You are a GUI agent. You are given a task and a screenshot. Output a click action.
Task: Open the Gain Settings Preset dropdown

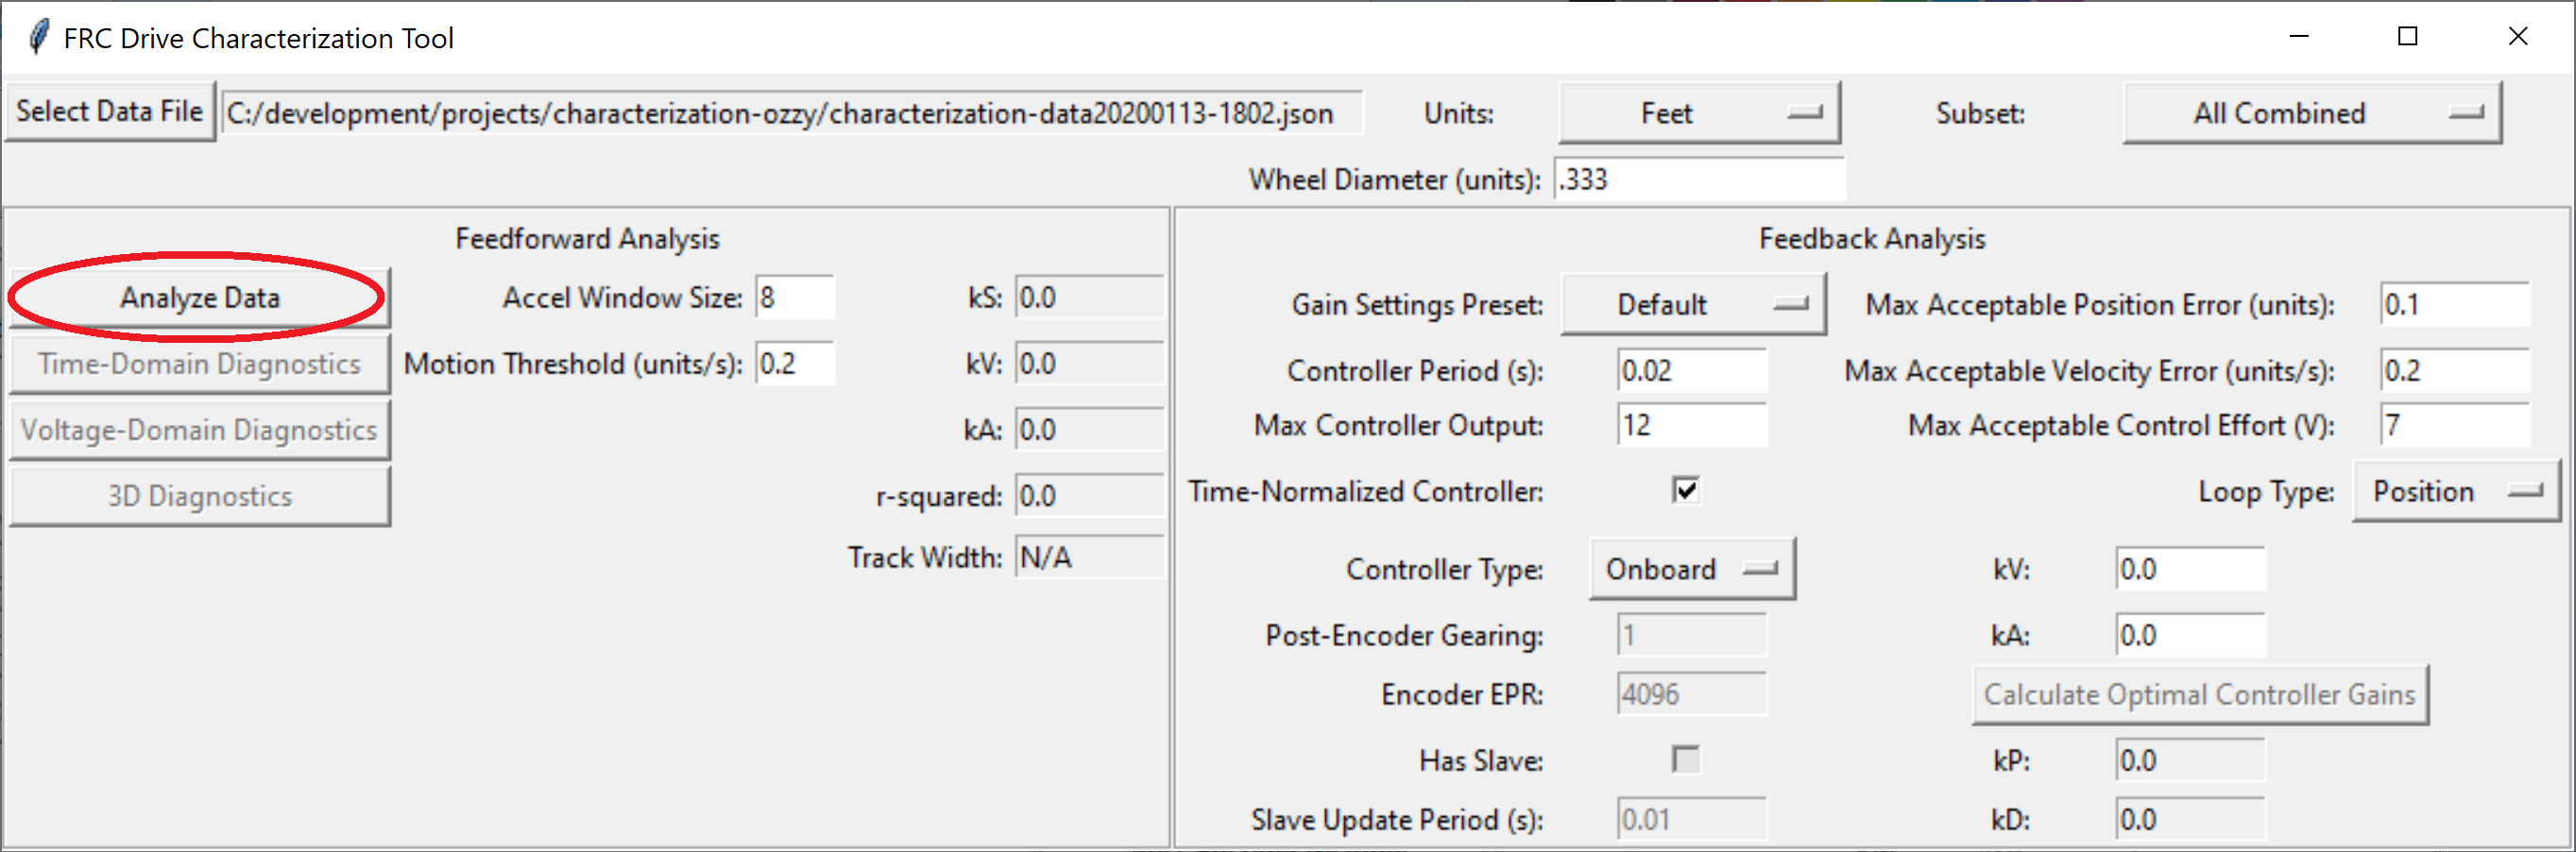(x=1692, y=304)
